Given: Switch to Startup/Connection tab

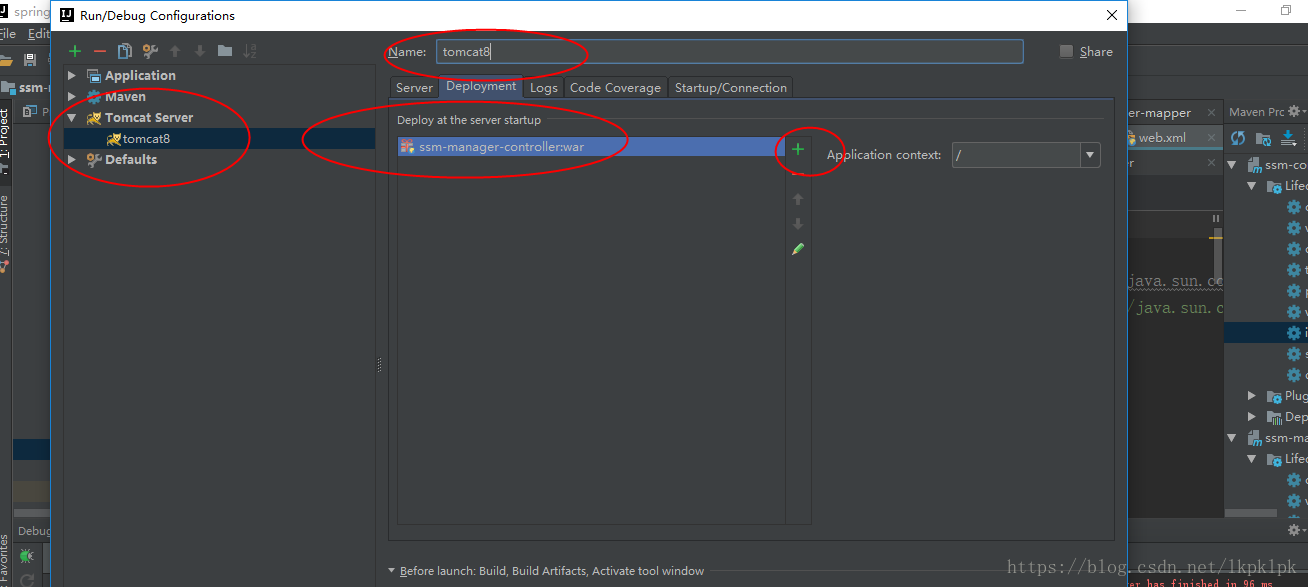Looking at the screenshot, I should 731,88.
